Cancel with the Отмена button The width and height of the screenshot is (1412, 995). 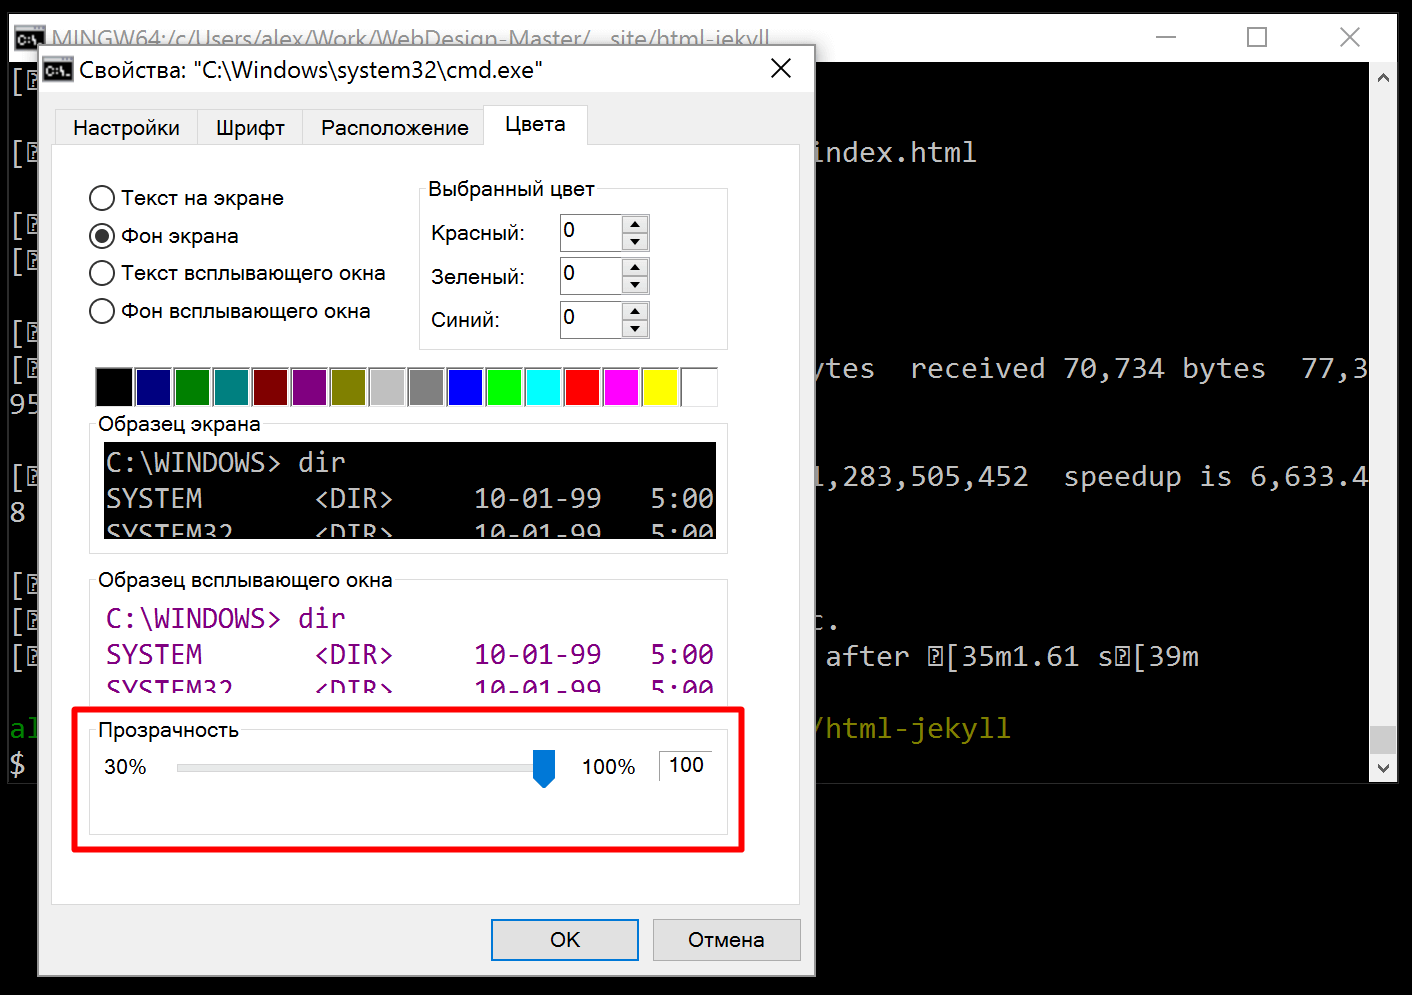(x=727, y=940)
